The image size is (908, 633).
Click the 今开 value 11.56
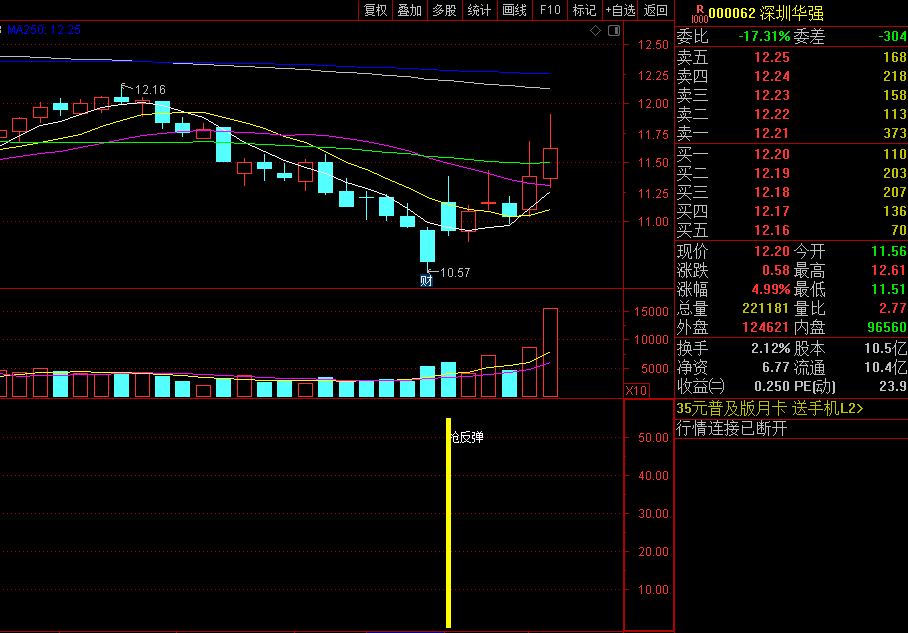pos(889,251)
